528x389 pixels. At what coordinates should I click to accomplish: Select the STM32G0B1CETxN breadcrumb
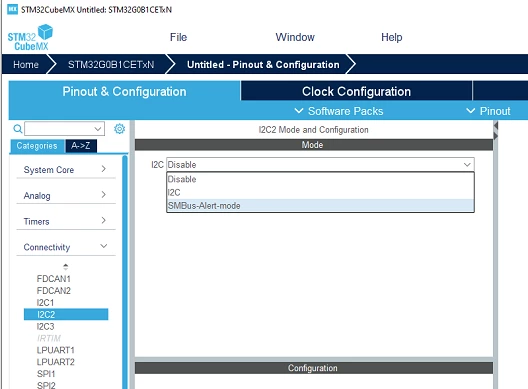point(111,64)
